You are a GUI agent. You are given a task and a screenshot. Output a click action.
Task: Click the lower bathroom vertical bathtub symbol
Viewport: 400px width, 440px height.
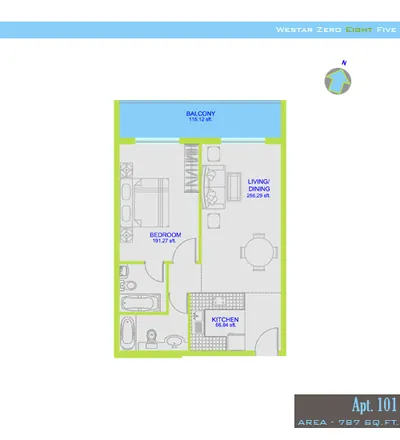[128, 333]
